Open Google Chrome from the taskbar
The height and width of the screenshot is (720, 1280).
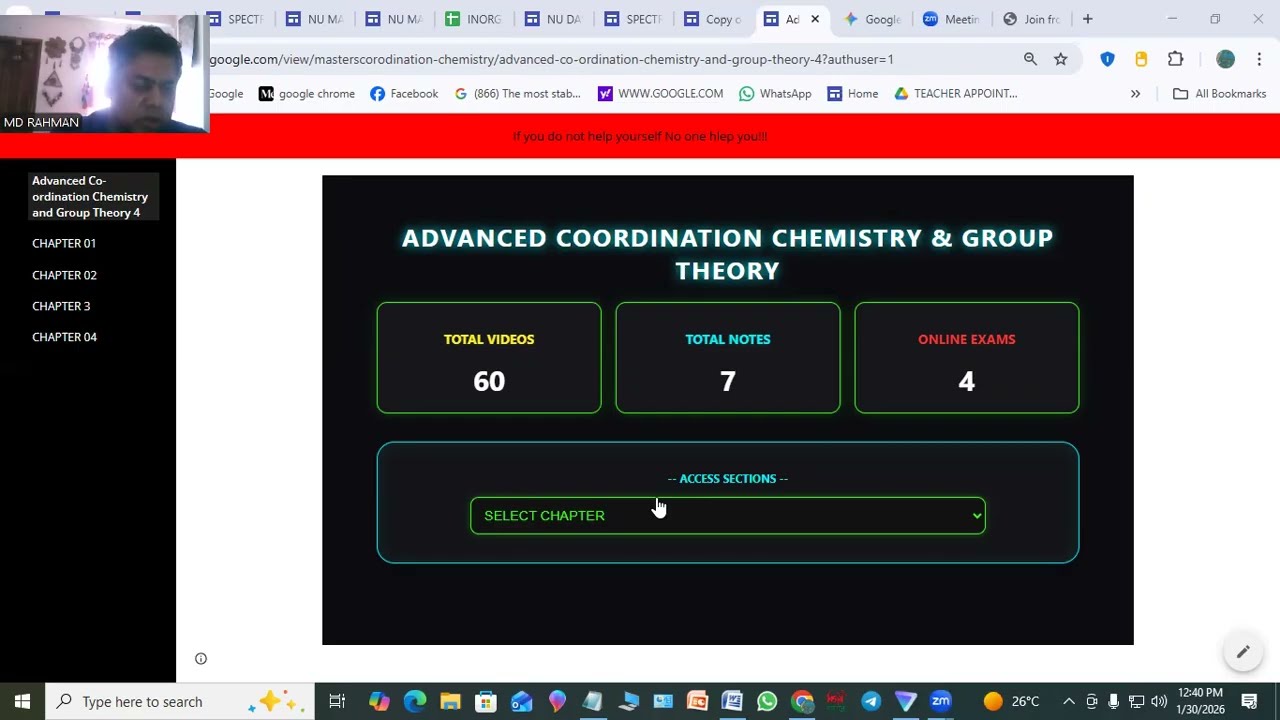[x=802, y=701]
